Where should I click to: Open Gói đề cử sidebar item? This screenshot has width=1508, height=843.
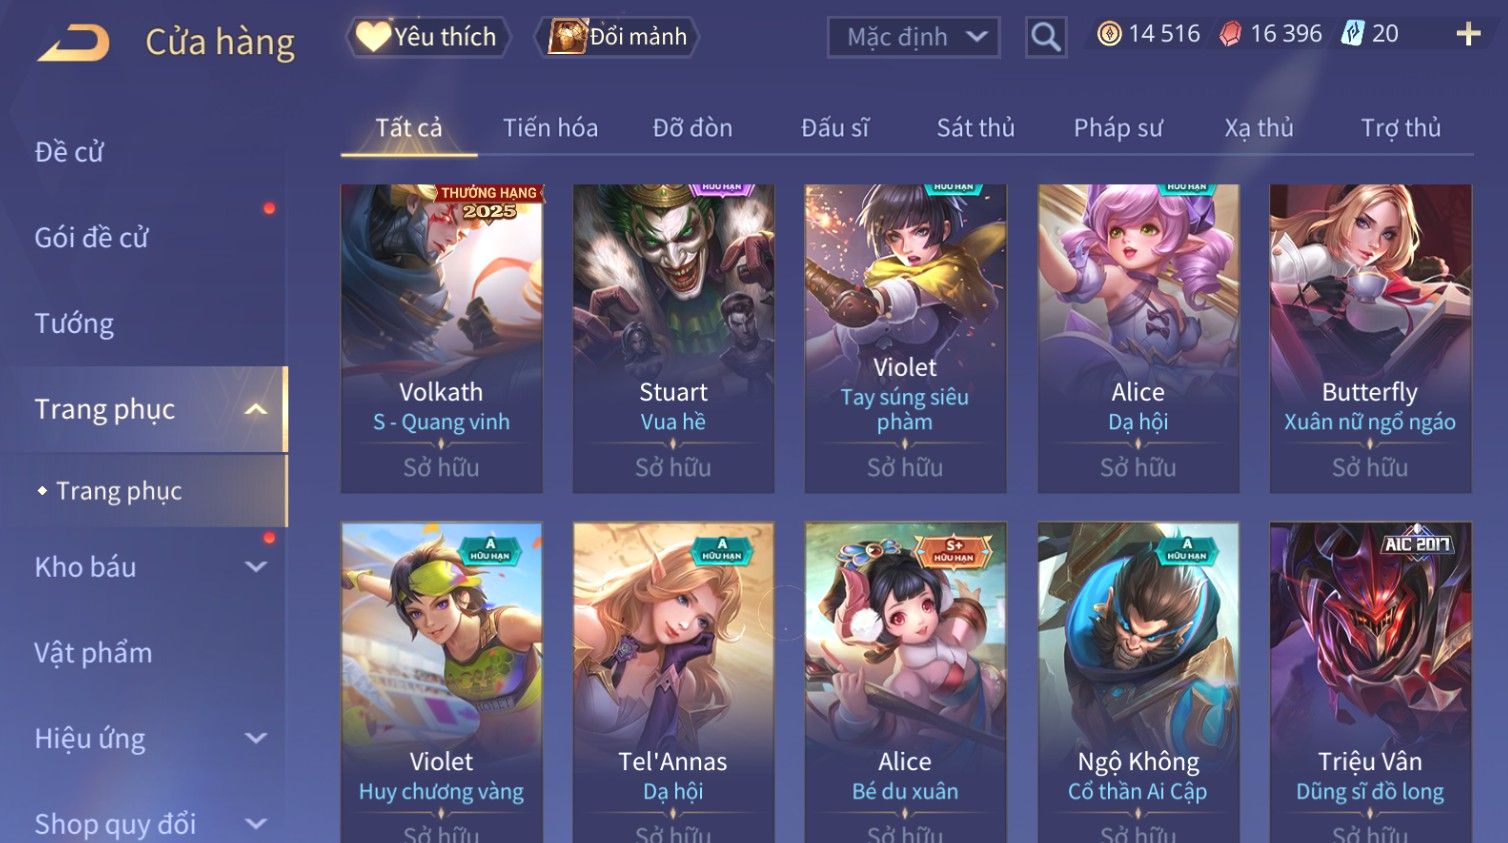pos(91,238)
